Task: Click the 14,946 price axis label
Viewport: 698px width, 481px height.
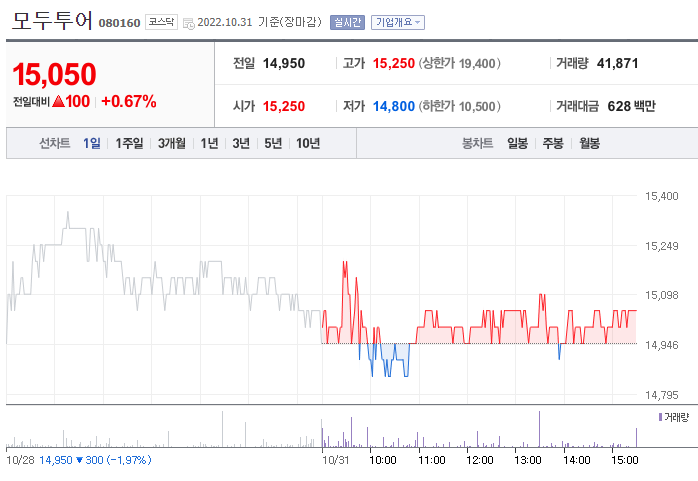Action: coord(662,345)
